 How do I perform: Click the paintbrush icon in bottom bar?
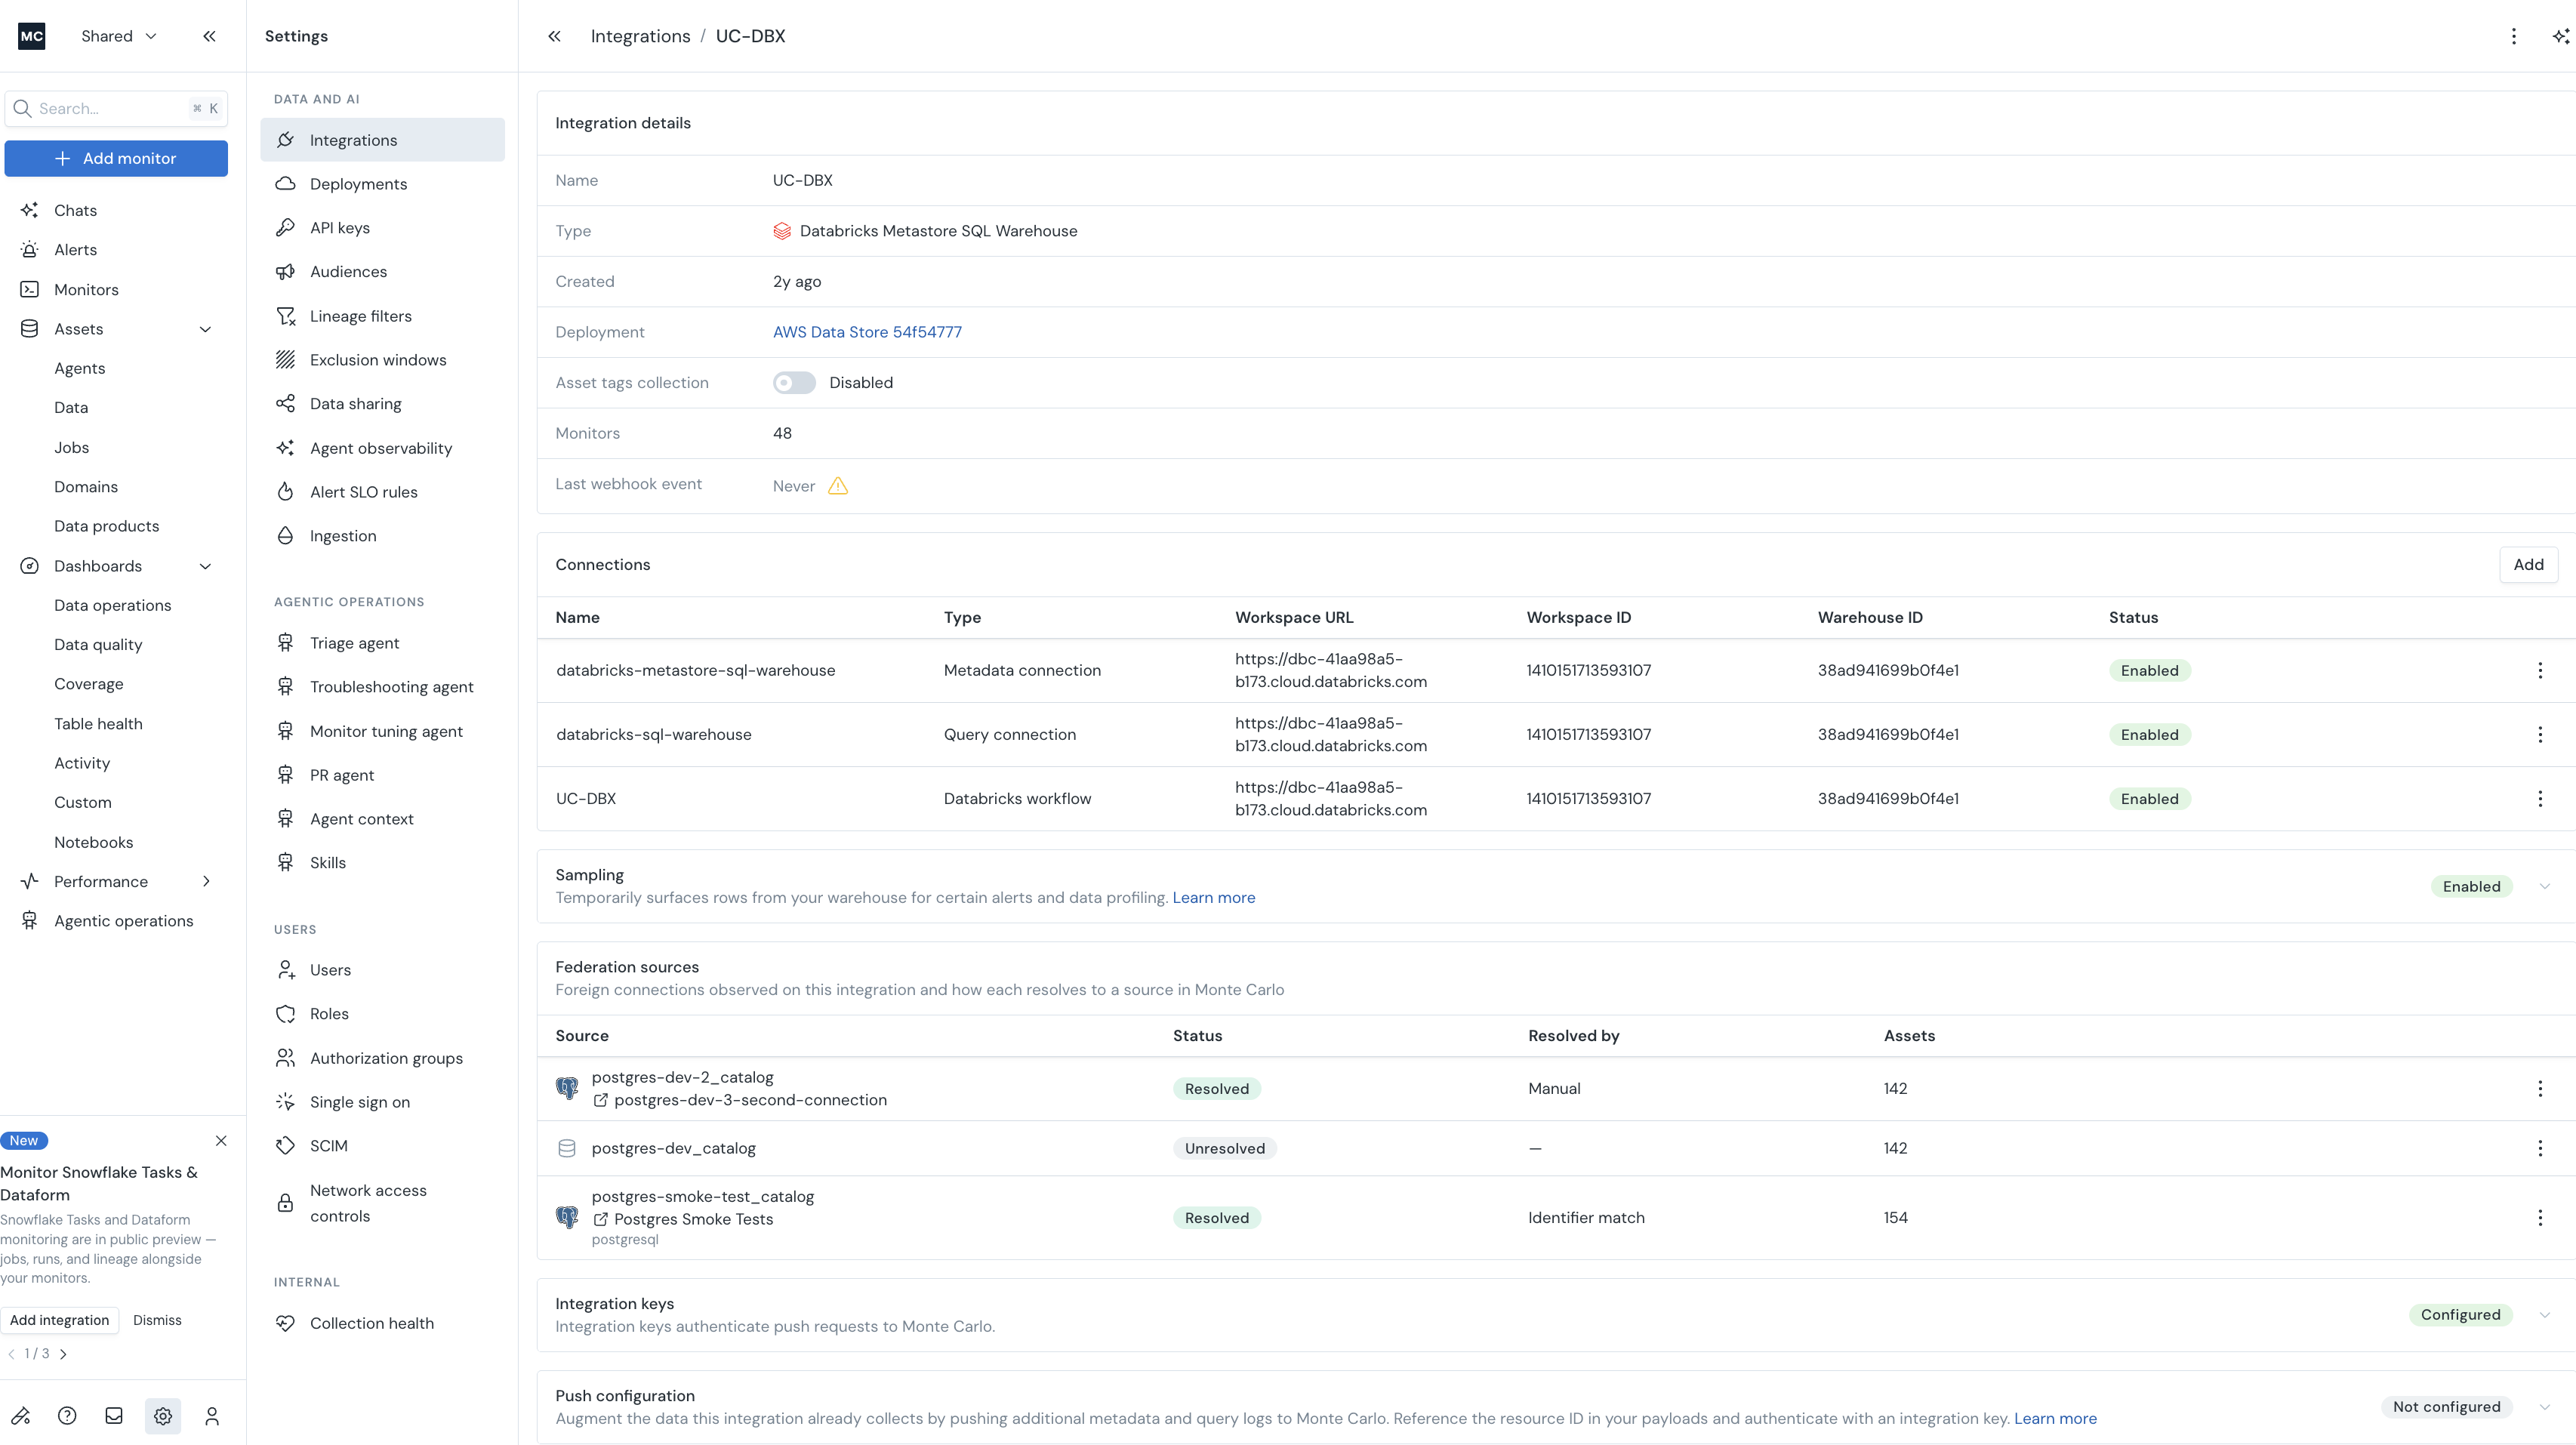coord(21,1415)
